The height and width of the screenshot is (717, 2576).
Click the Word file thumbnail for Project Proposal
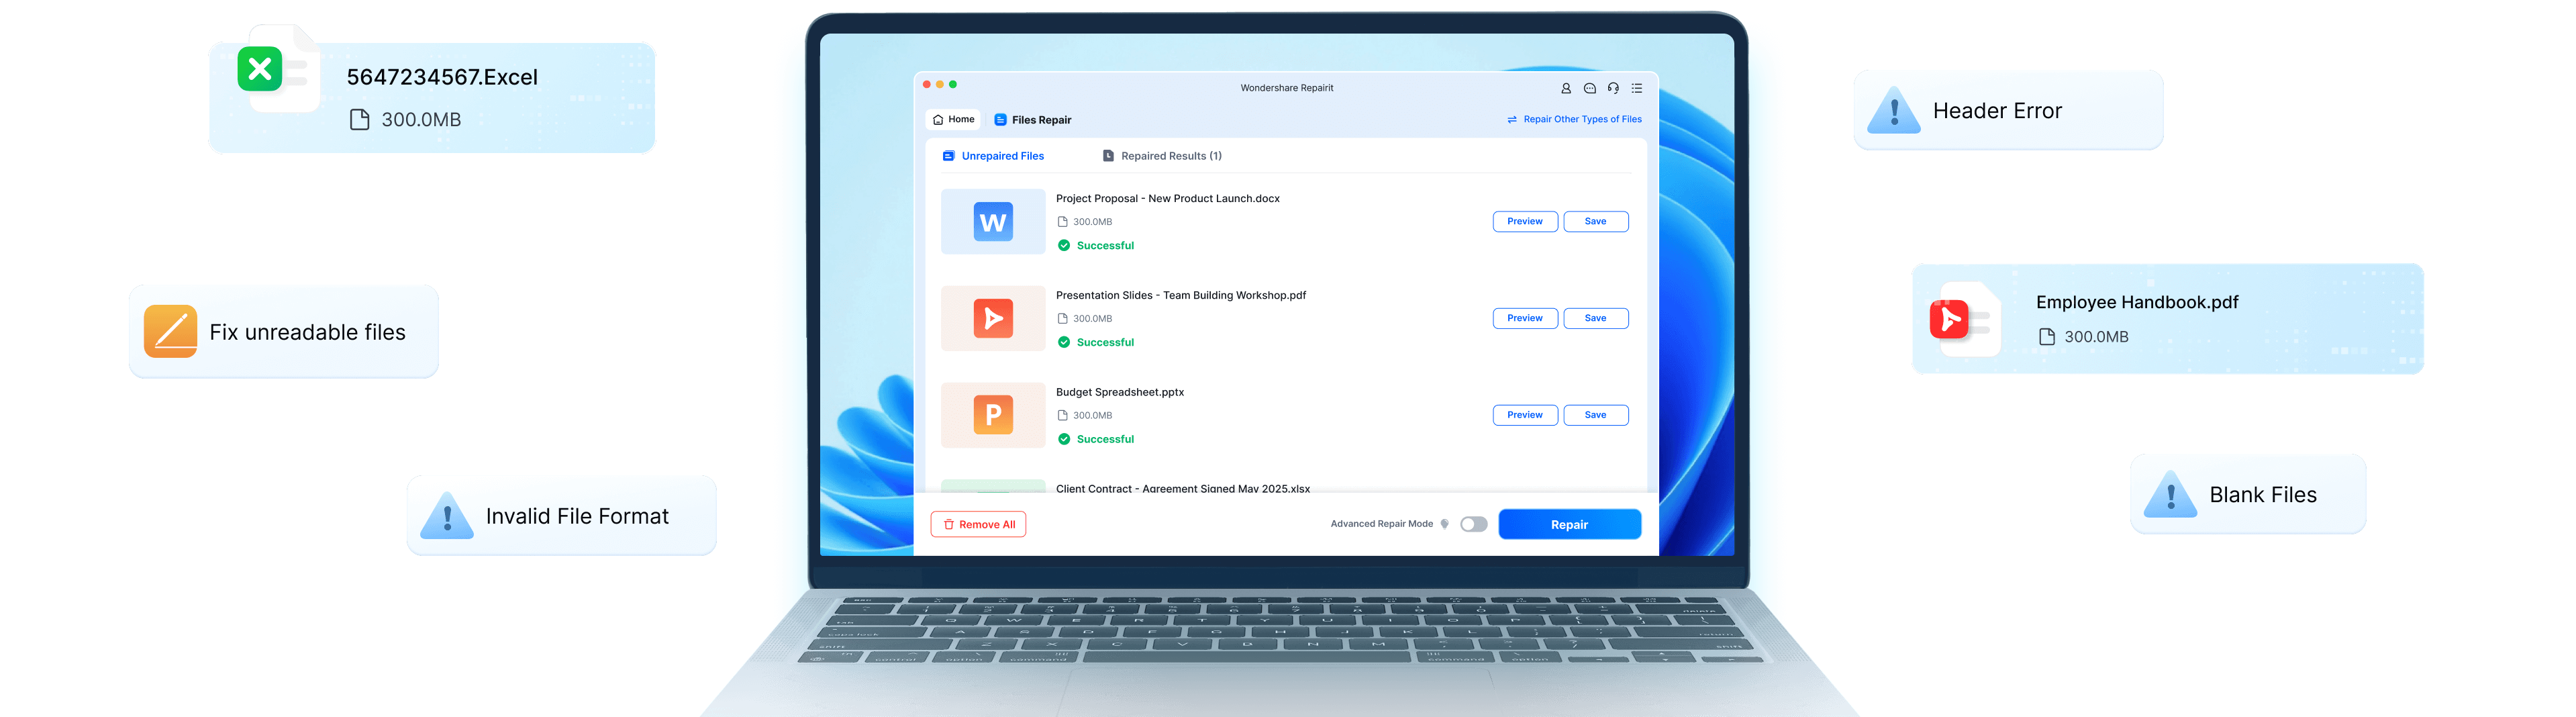pyautogui.click(x=993, y=222)
